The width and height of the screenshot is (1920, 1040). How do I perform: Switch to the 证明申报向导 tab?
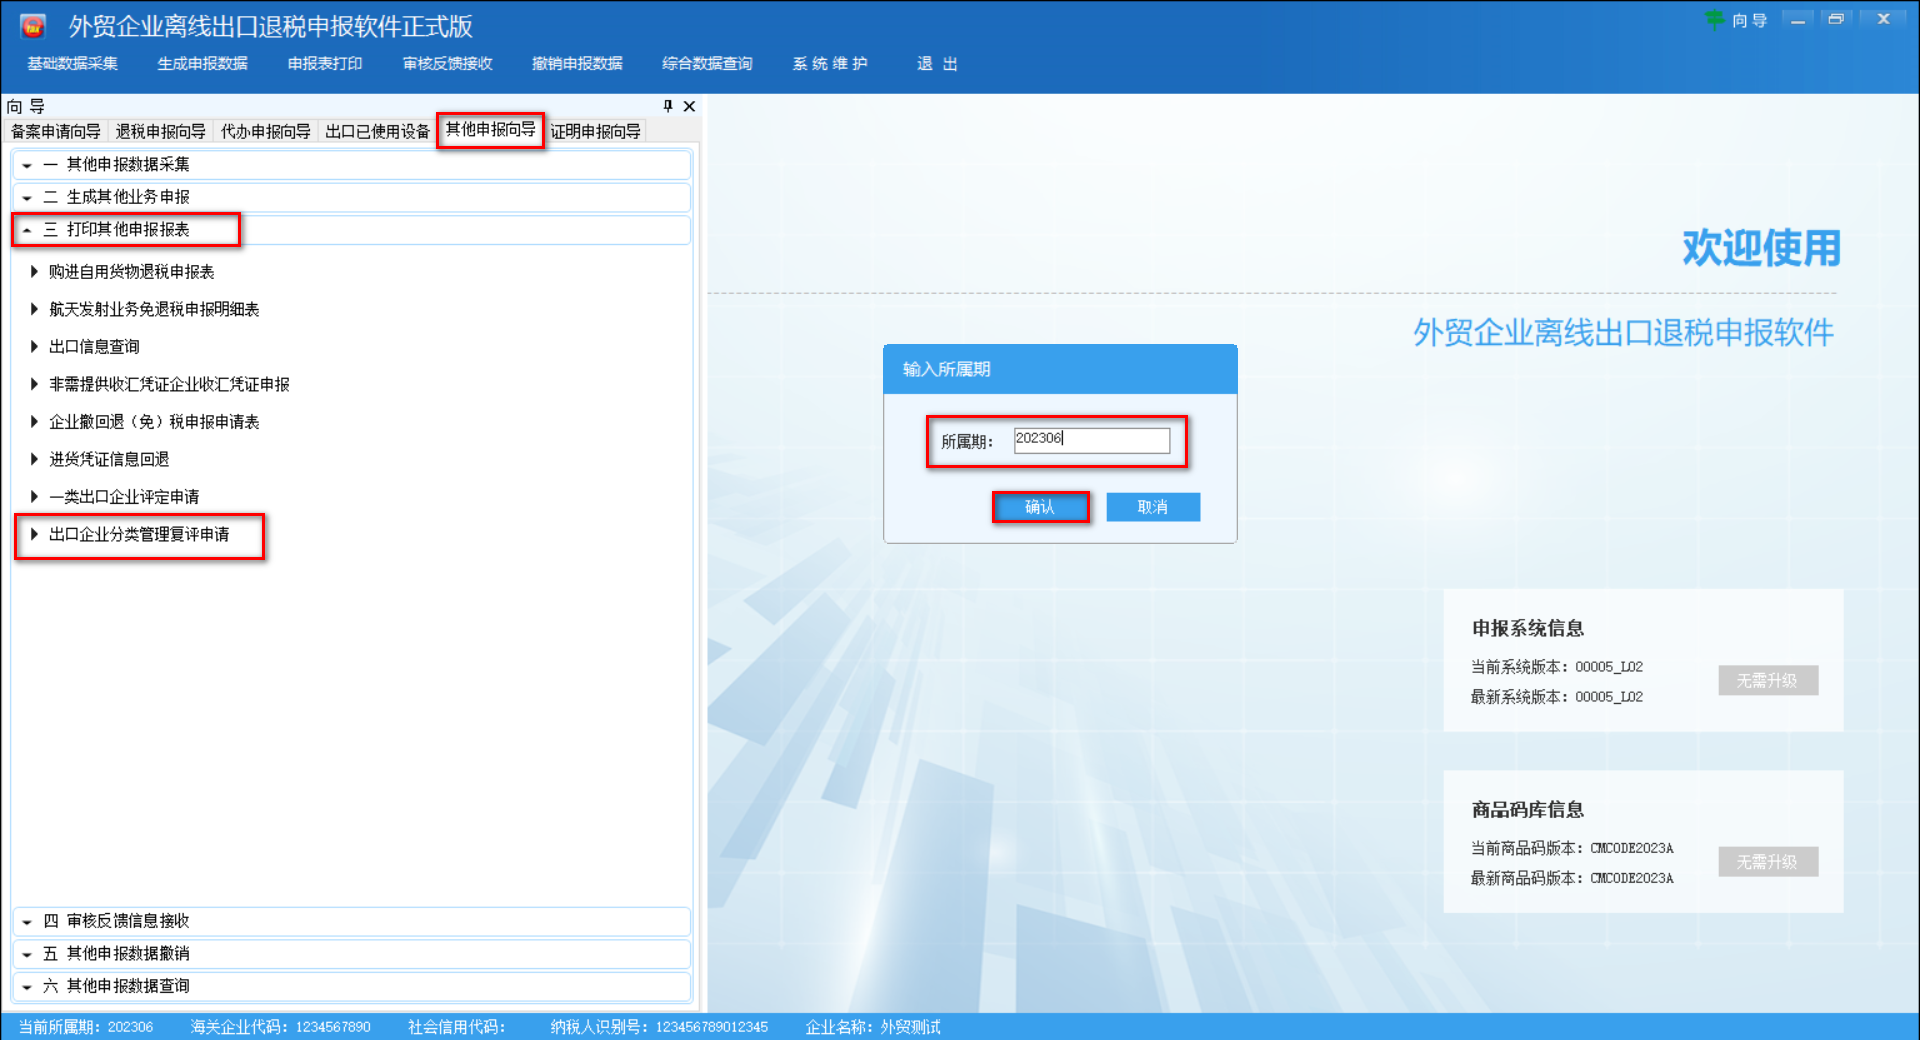tap(595, 130)
